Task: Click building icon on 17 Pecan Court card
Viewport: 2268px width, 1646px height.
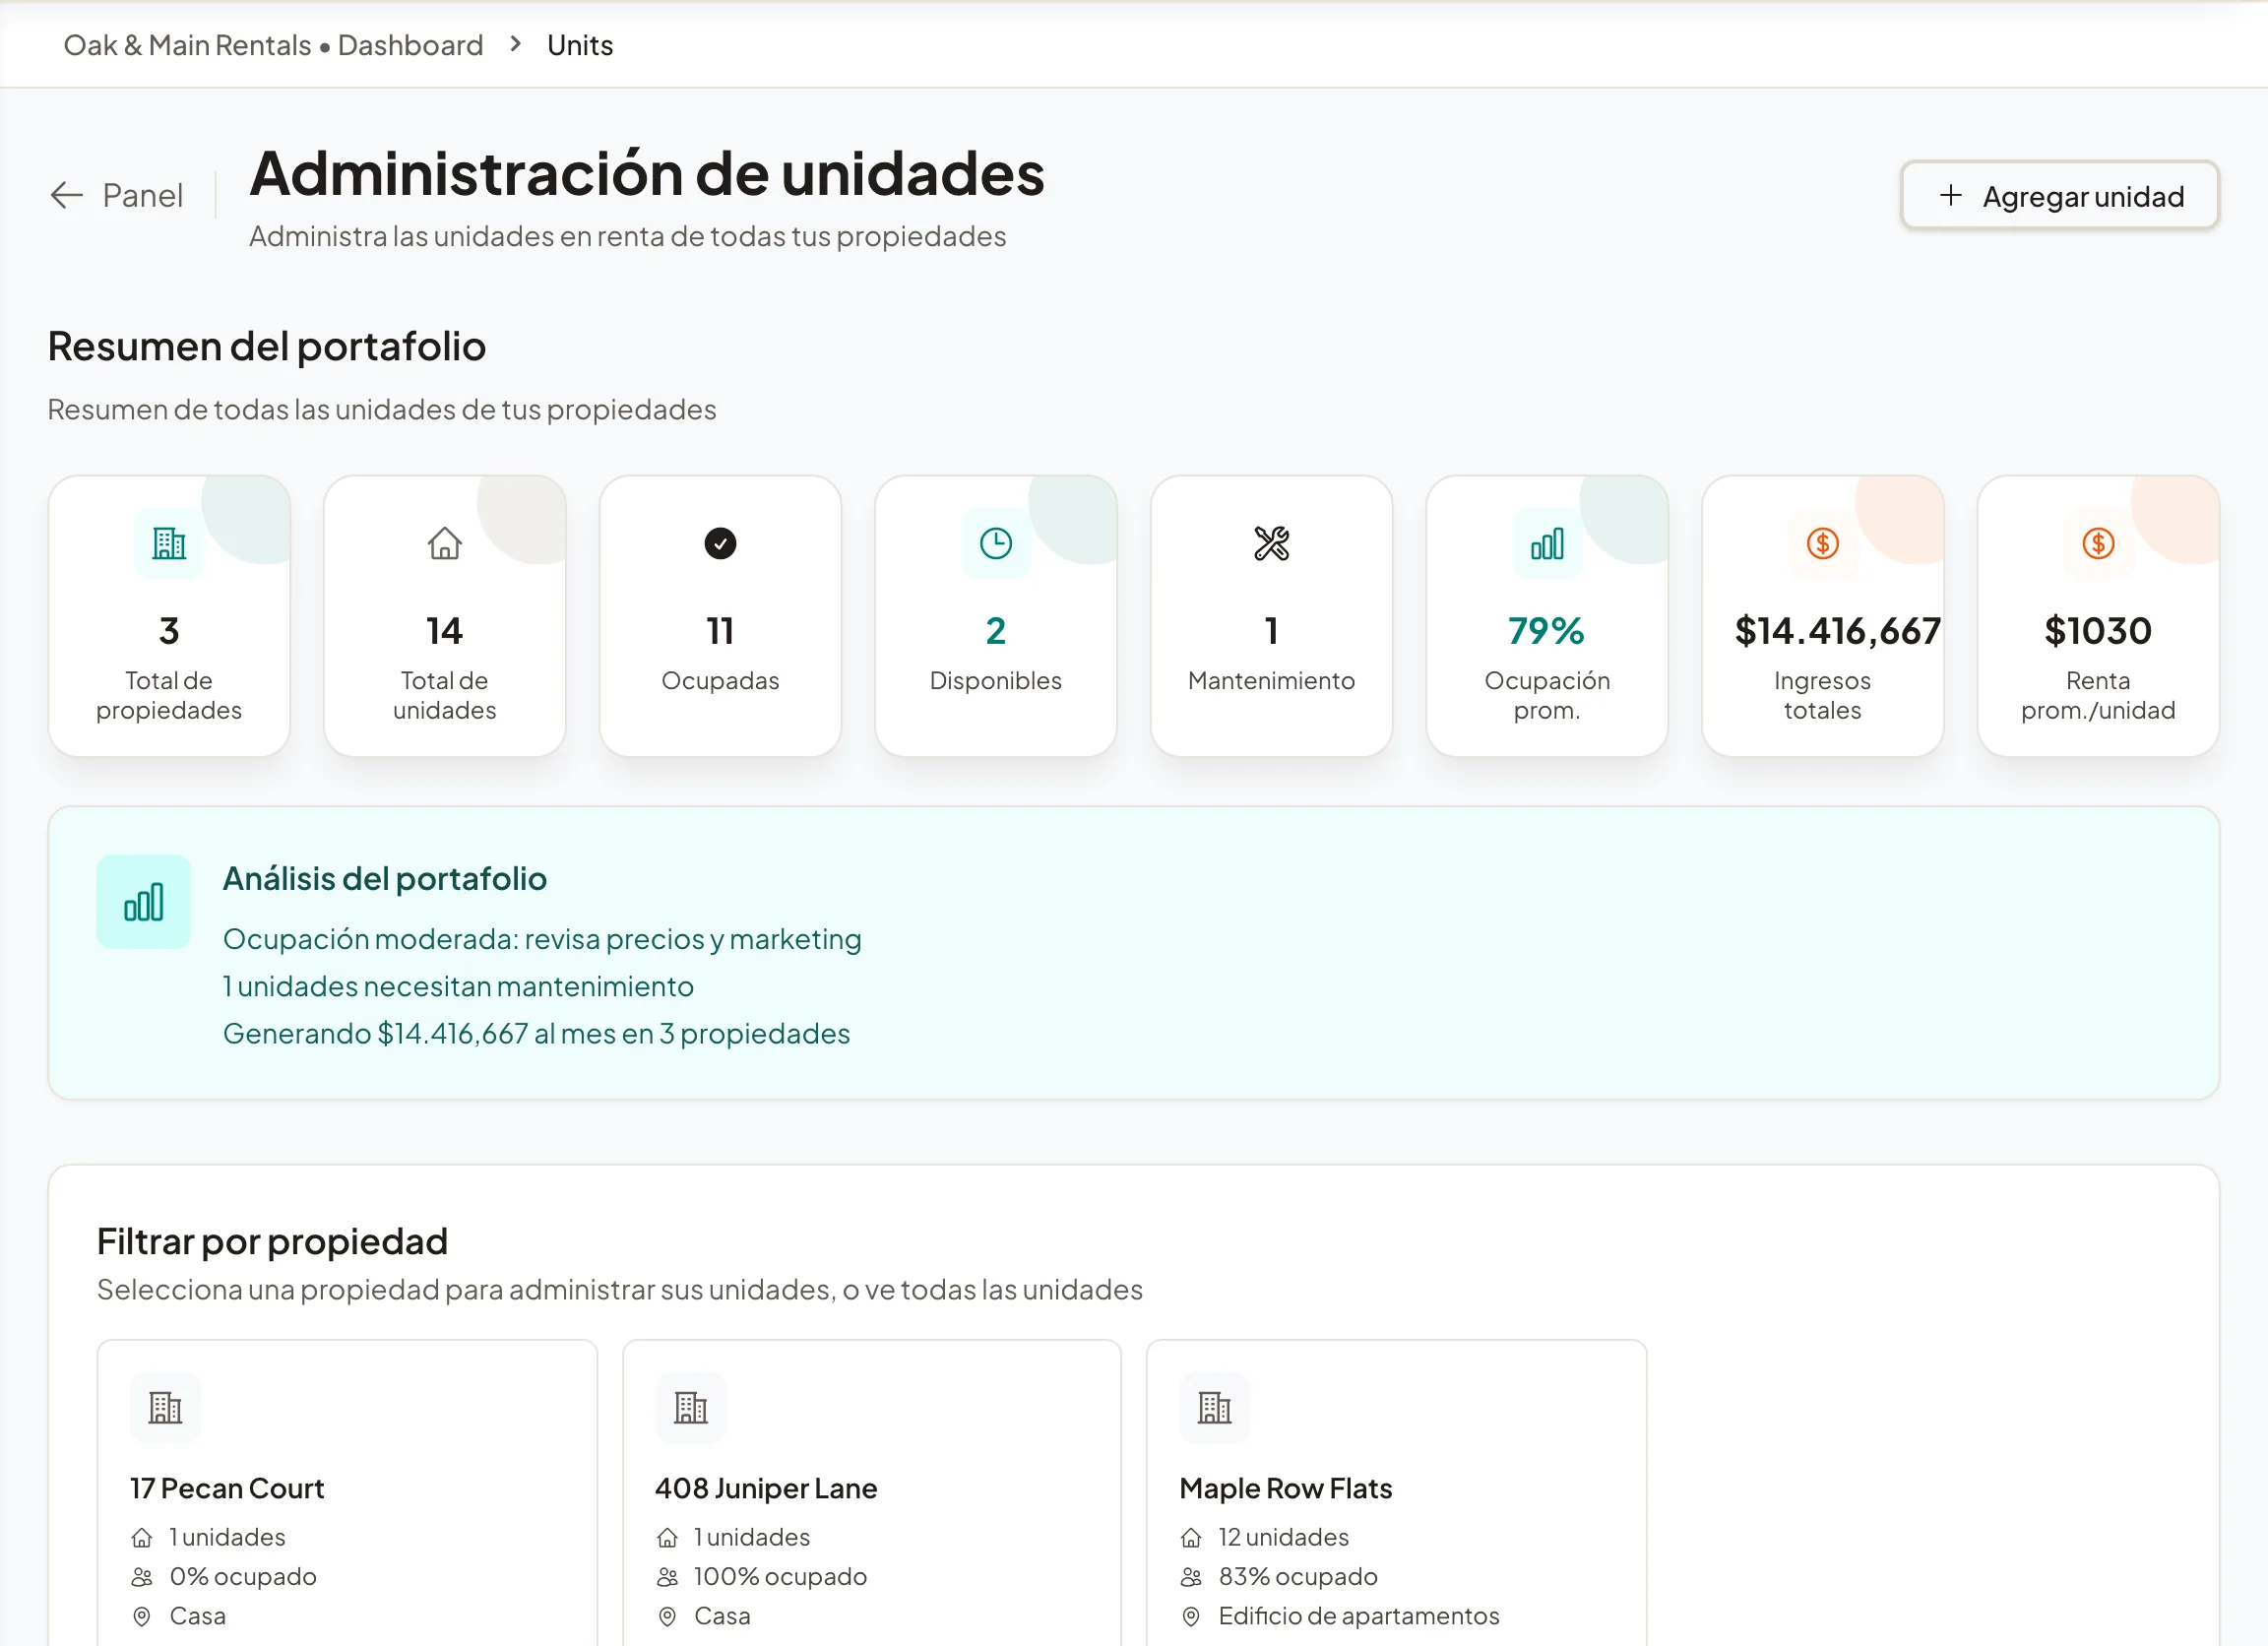Action: pyautogui.click(x=165, y=1407)
